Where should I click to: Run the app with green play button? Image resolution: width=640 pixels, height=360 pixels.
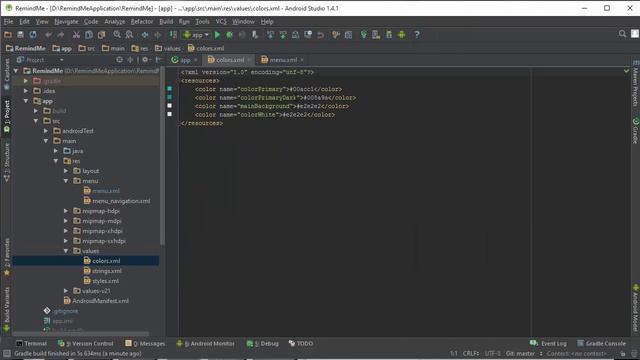pyautogui.click(x=217, y=35)
